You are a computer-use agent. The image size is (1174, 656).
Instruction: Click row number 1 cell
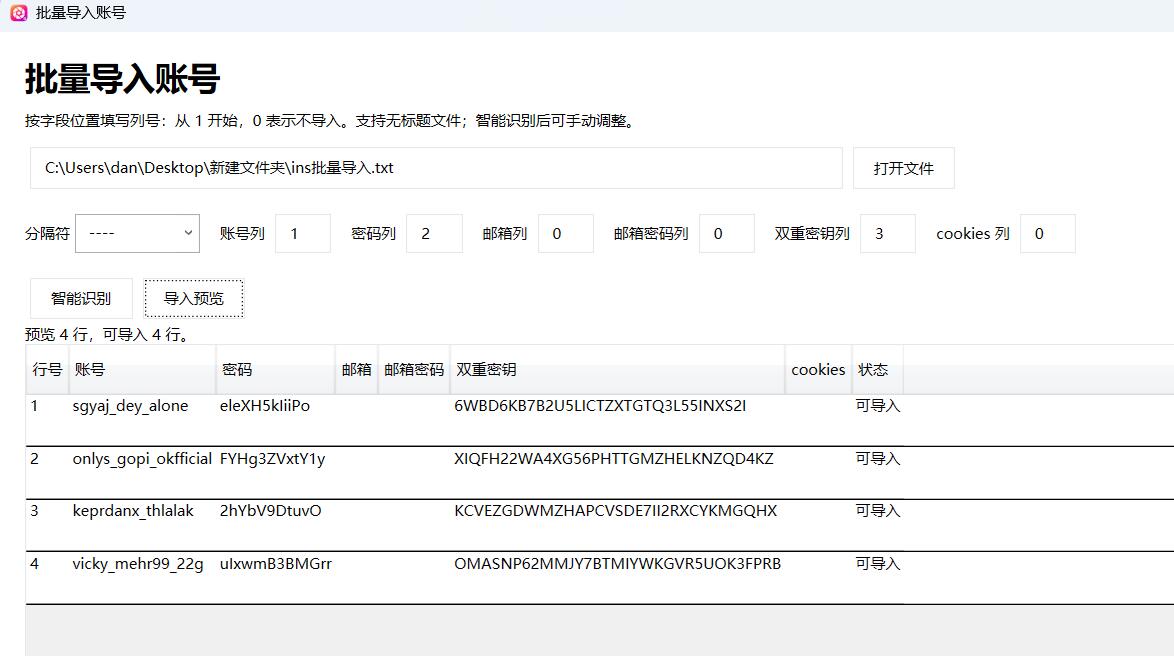(34, 406)
